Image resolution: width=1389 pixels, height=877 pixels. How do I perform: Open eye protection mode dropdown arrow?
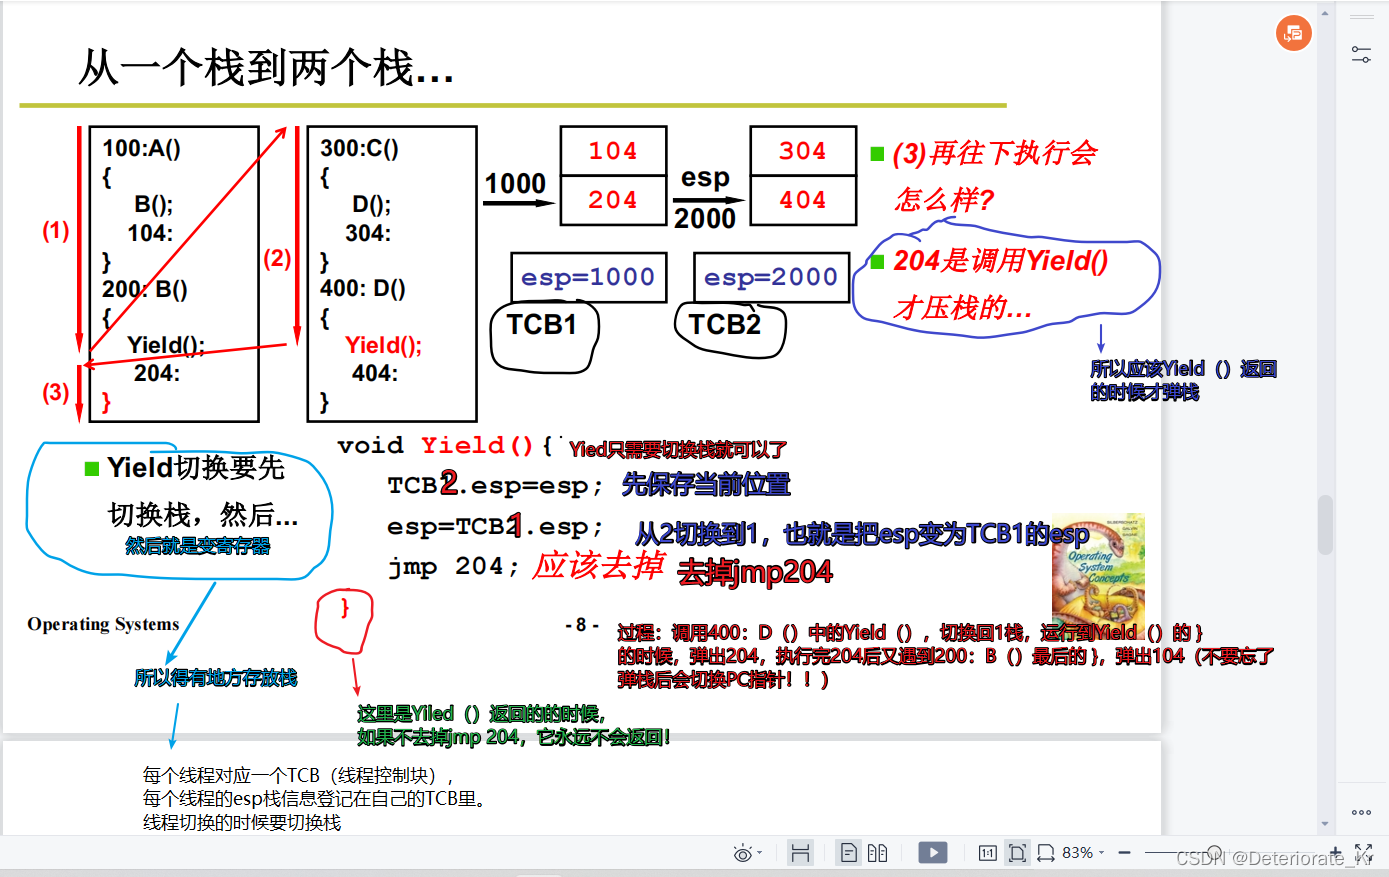point(759,853)
